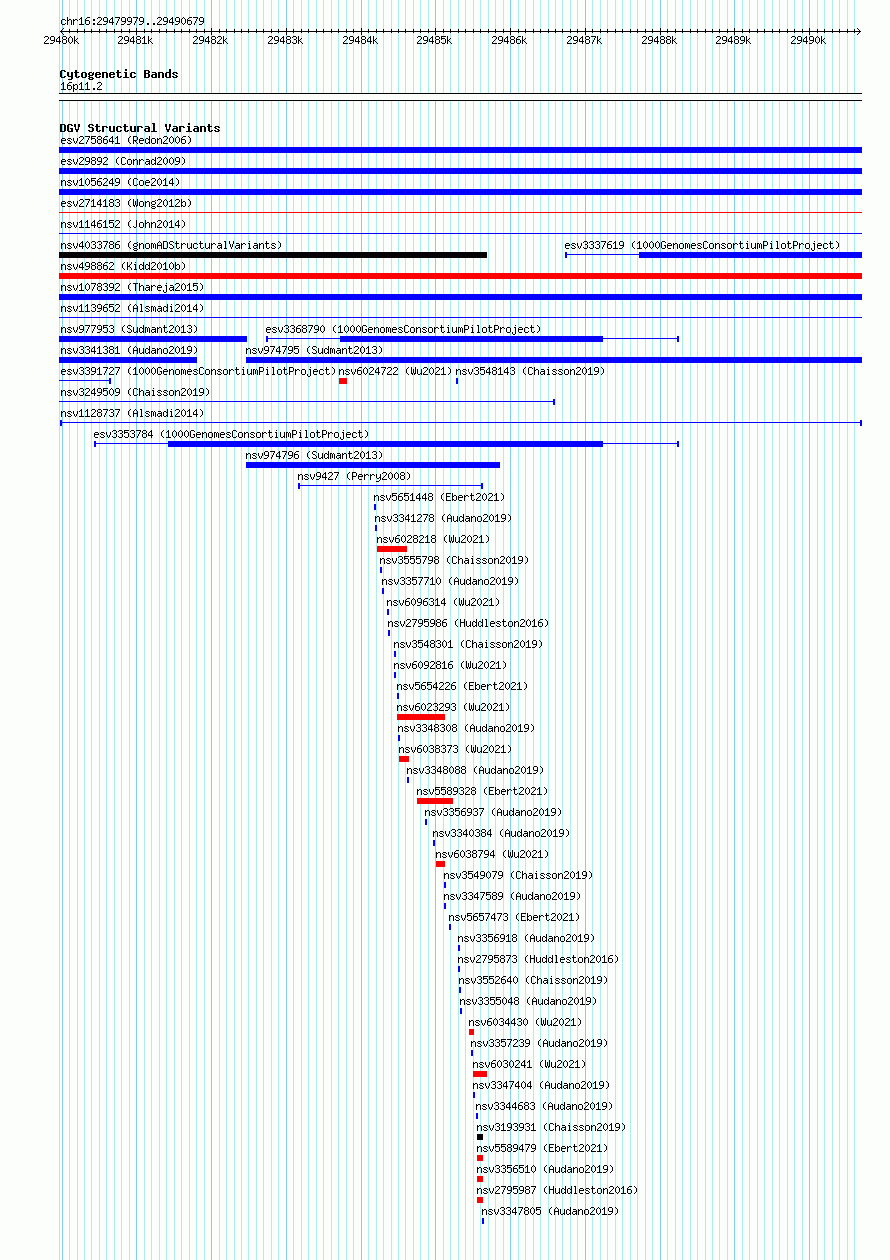Open nsv1128737 (Alsmadi2014) label
The width and height of the screenshot is (890, 1260).
tap(132, 413)
